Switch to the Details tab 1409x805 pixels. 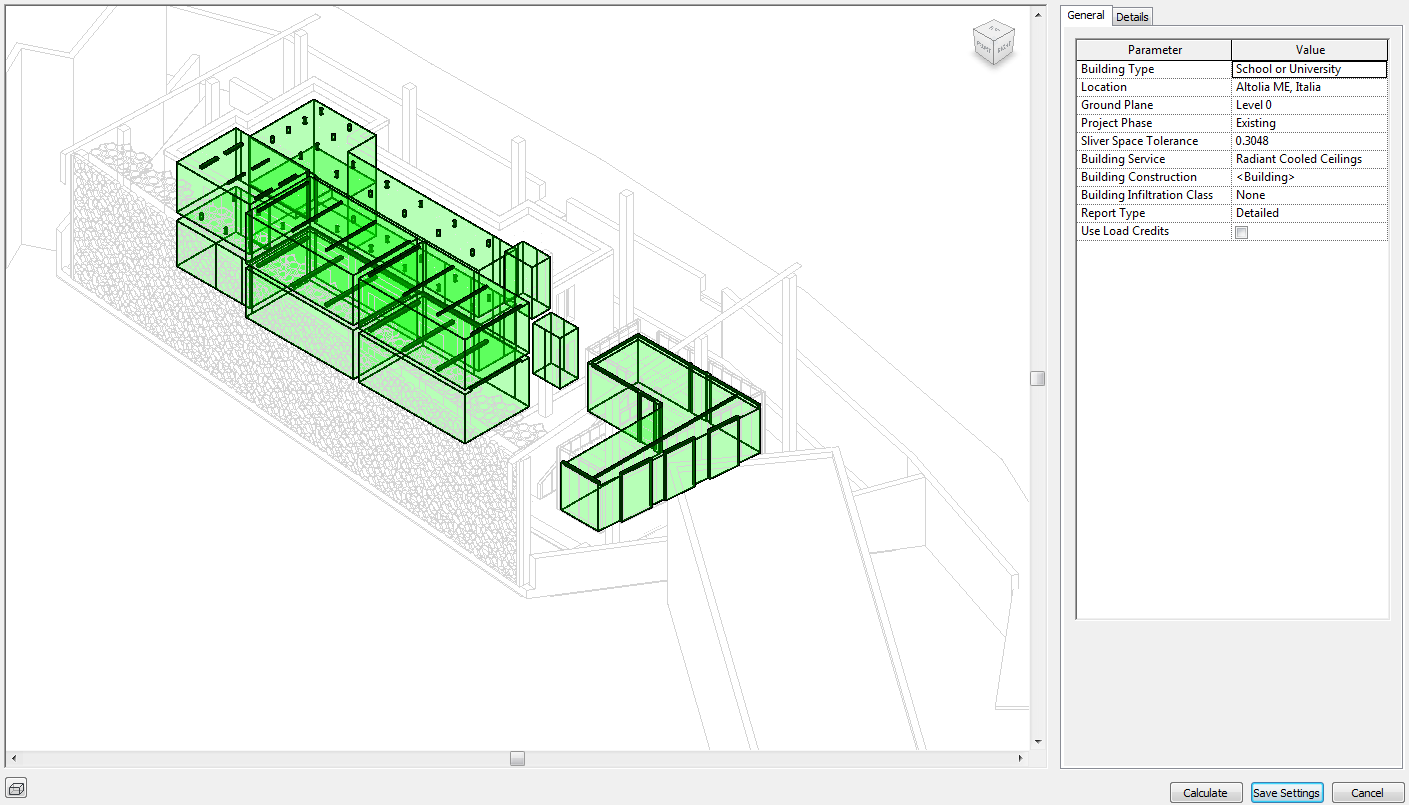coord(1132,17)
